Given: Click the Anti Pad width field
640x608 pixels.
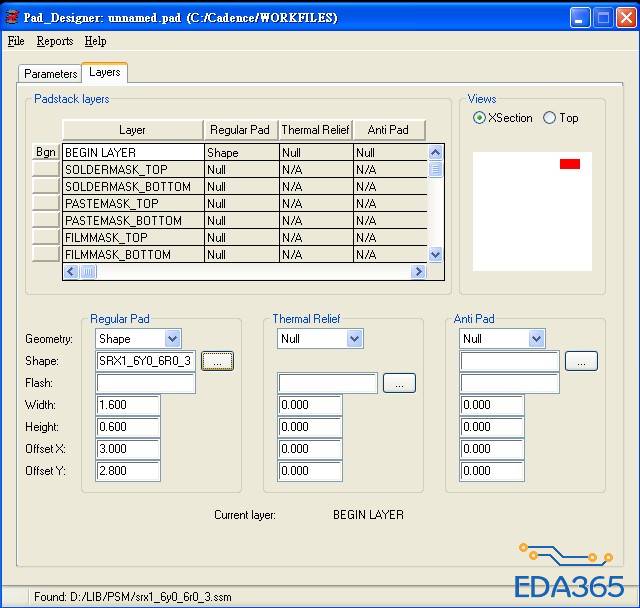Looking at the screenshot, I should 492,405.
